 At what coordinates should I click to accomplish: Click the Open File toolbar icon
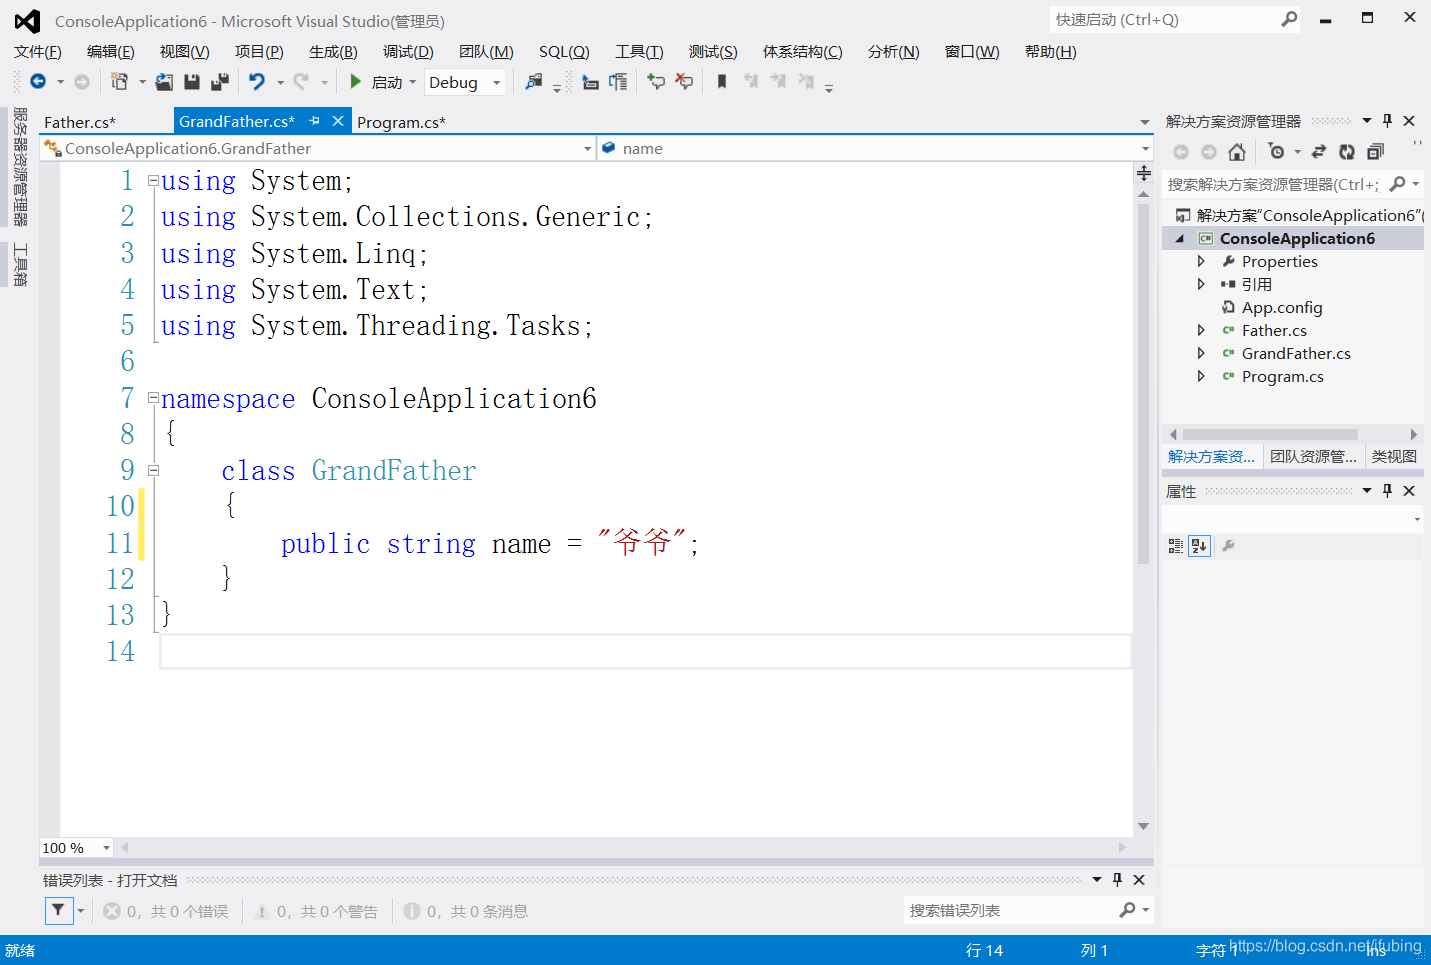click(164, 82)
